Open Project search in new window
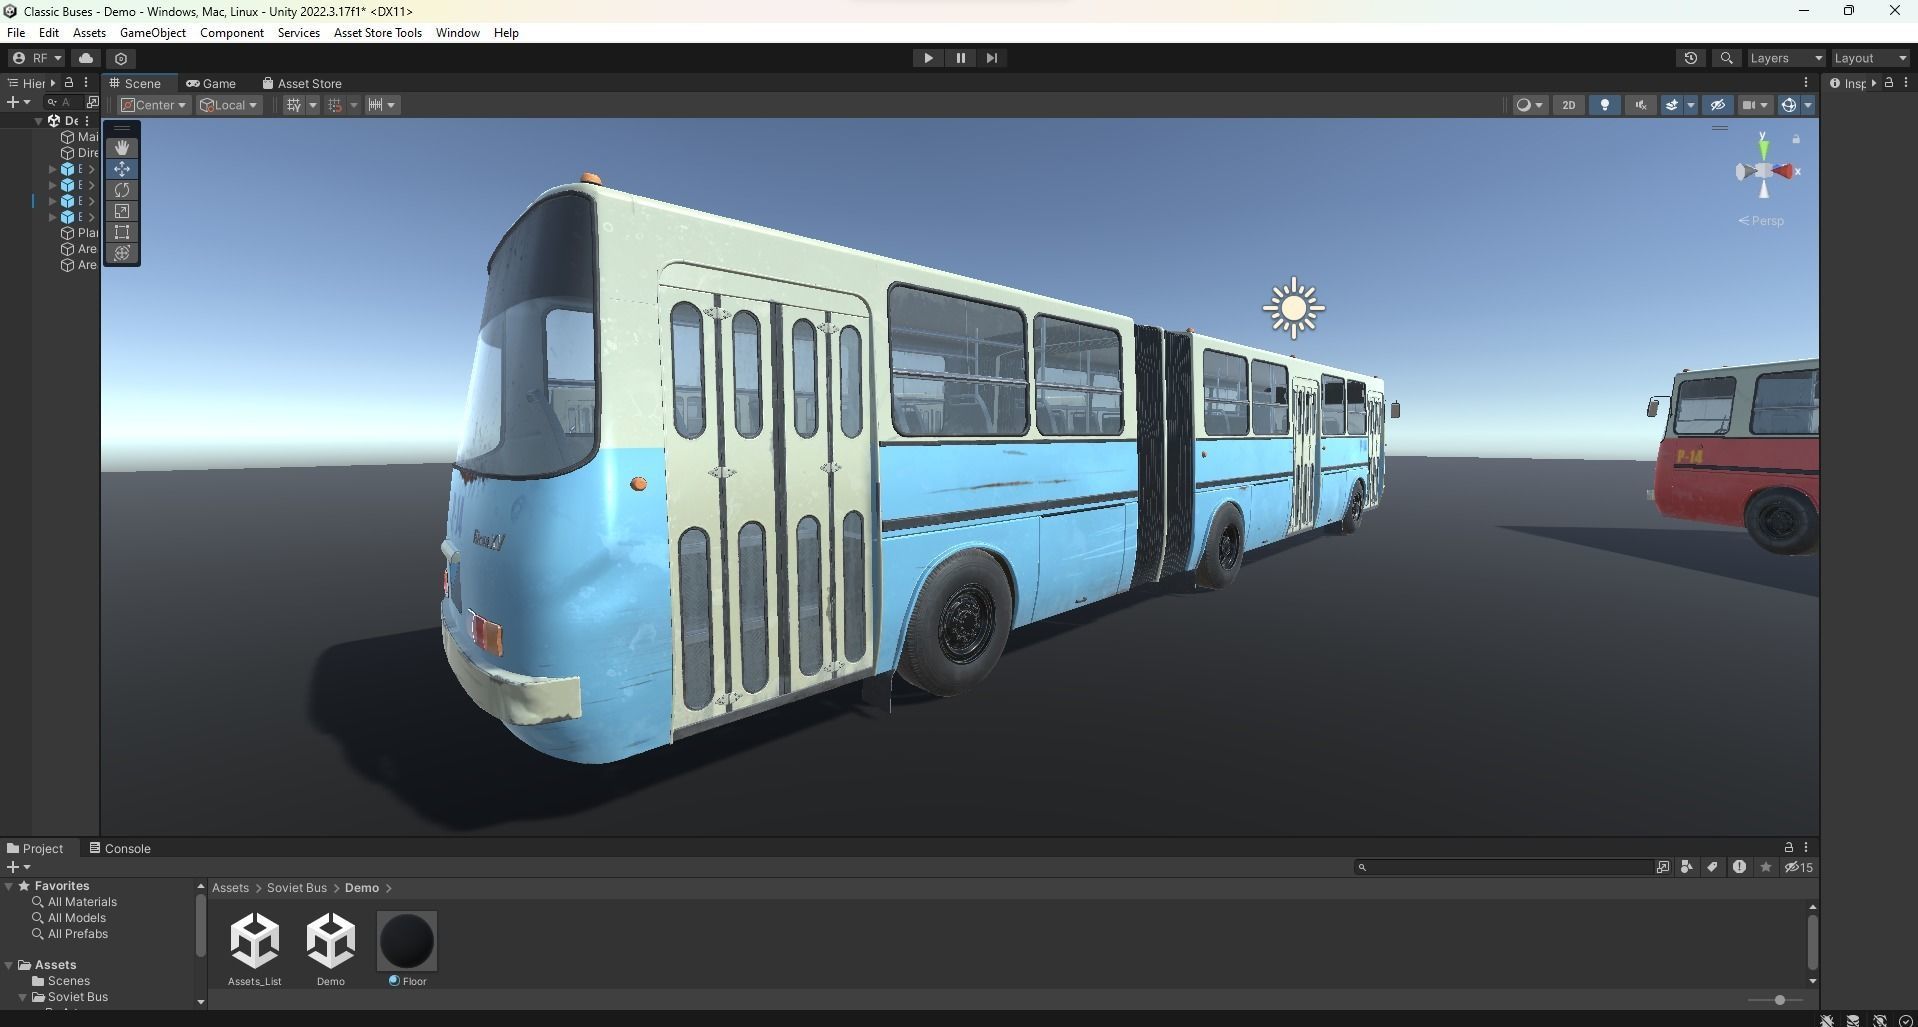 tap(1663, 867)
